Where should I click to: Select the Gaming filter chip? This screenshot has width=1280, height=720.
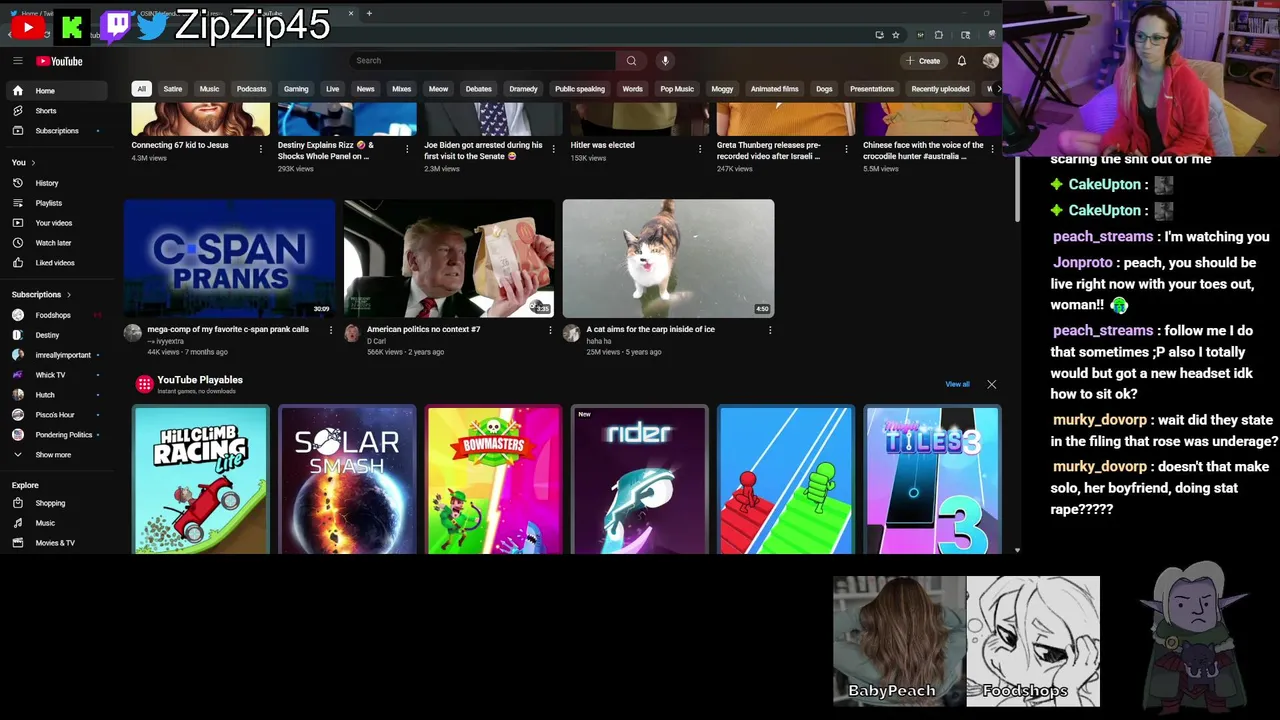pos(296,89)
